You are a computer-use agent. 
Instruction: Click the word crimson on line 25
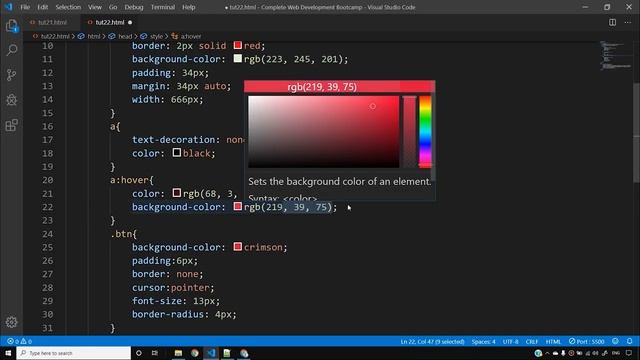point(263,247)
